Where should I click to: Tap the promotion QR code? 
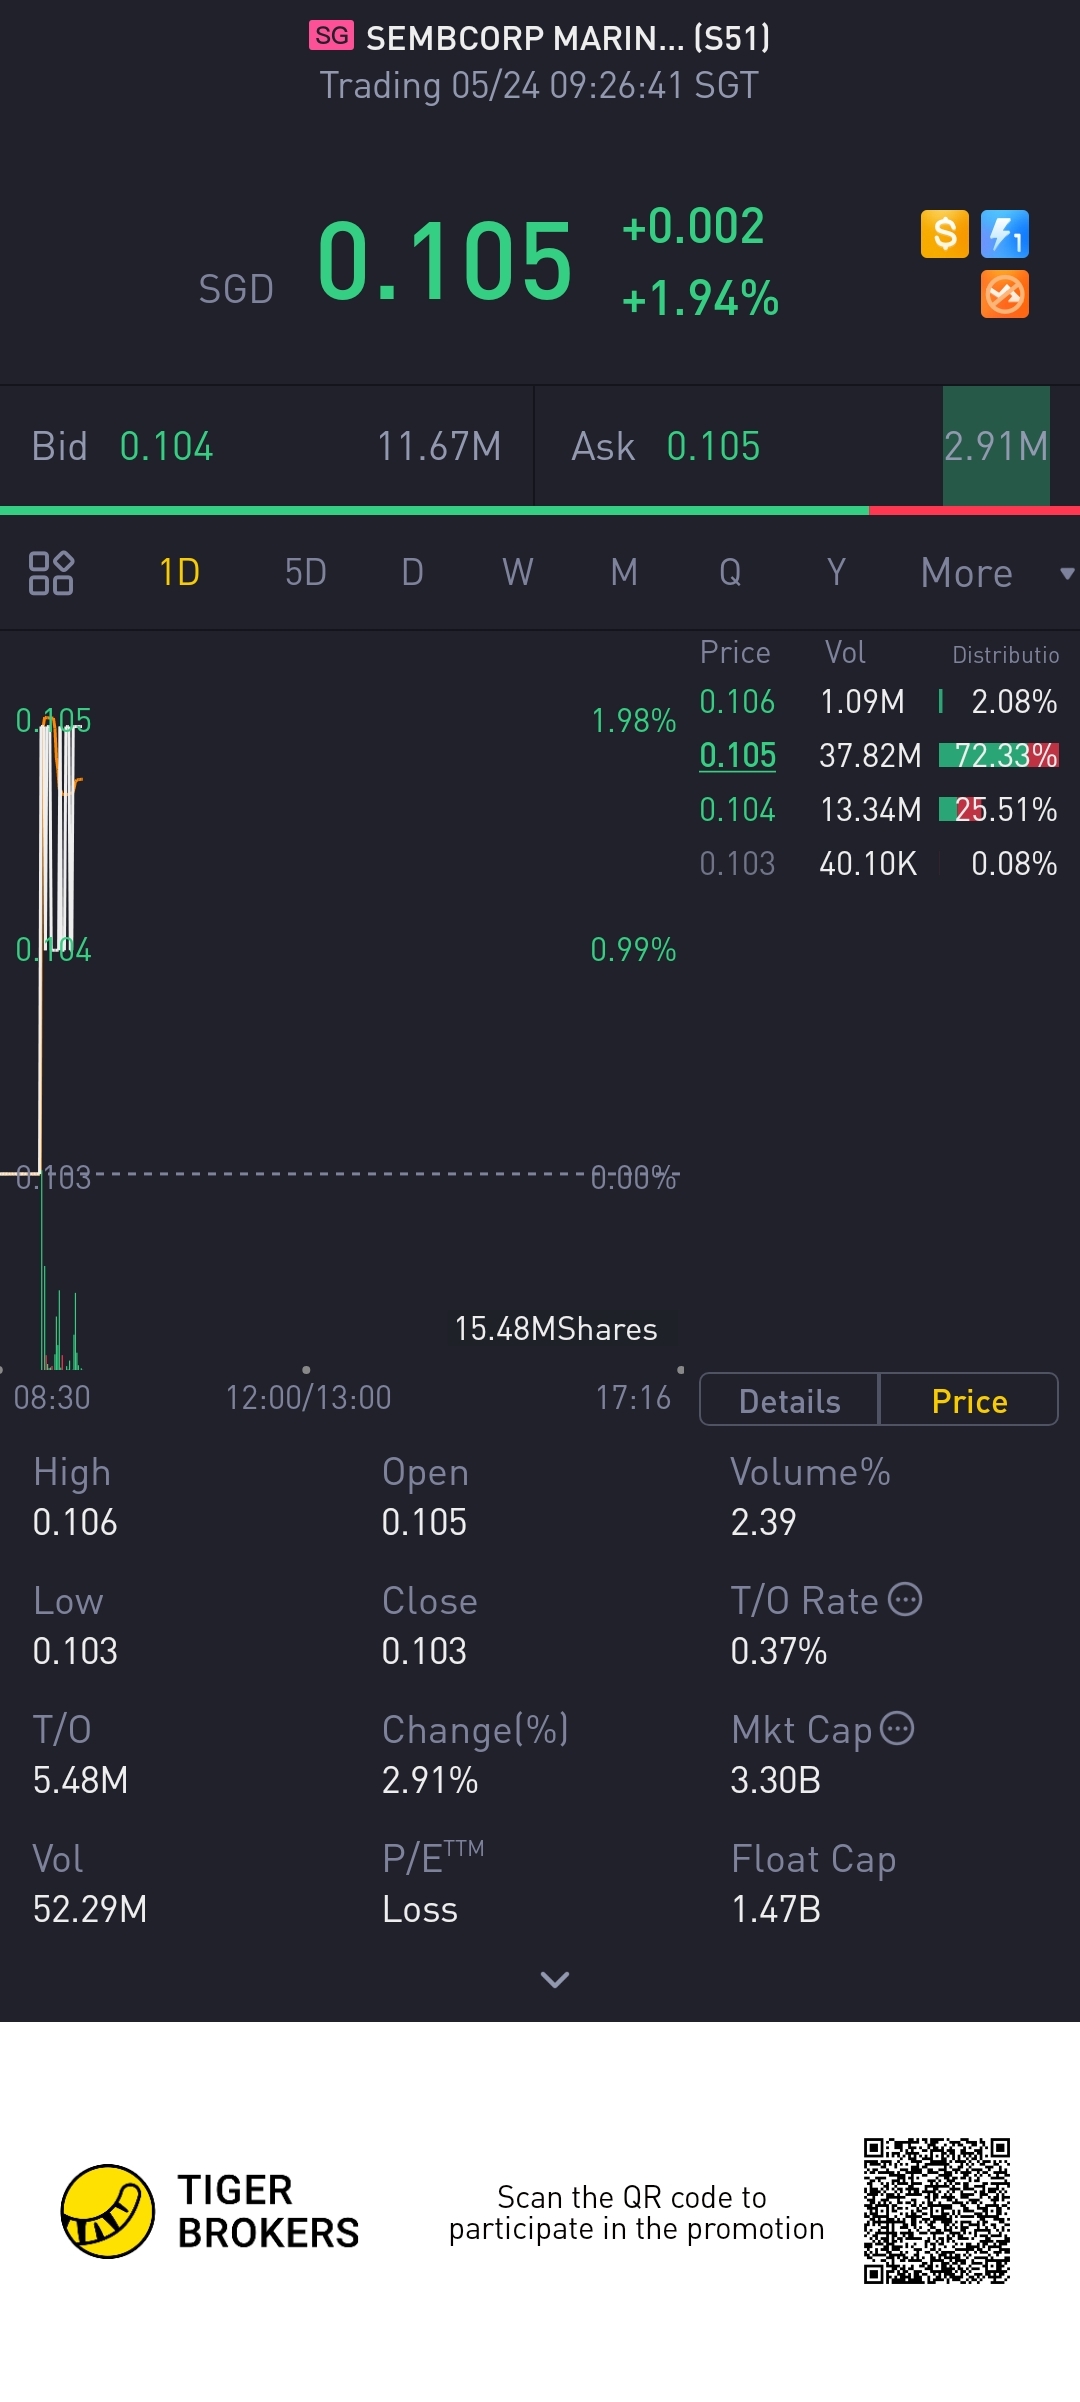point(937,2211)
